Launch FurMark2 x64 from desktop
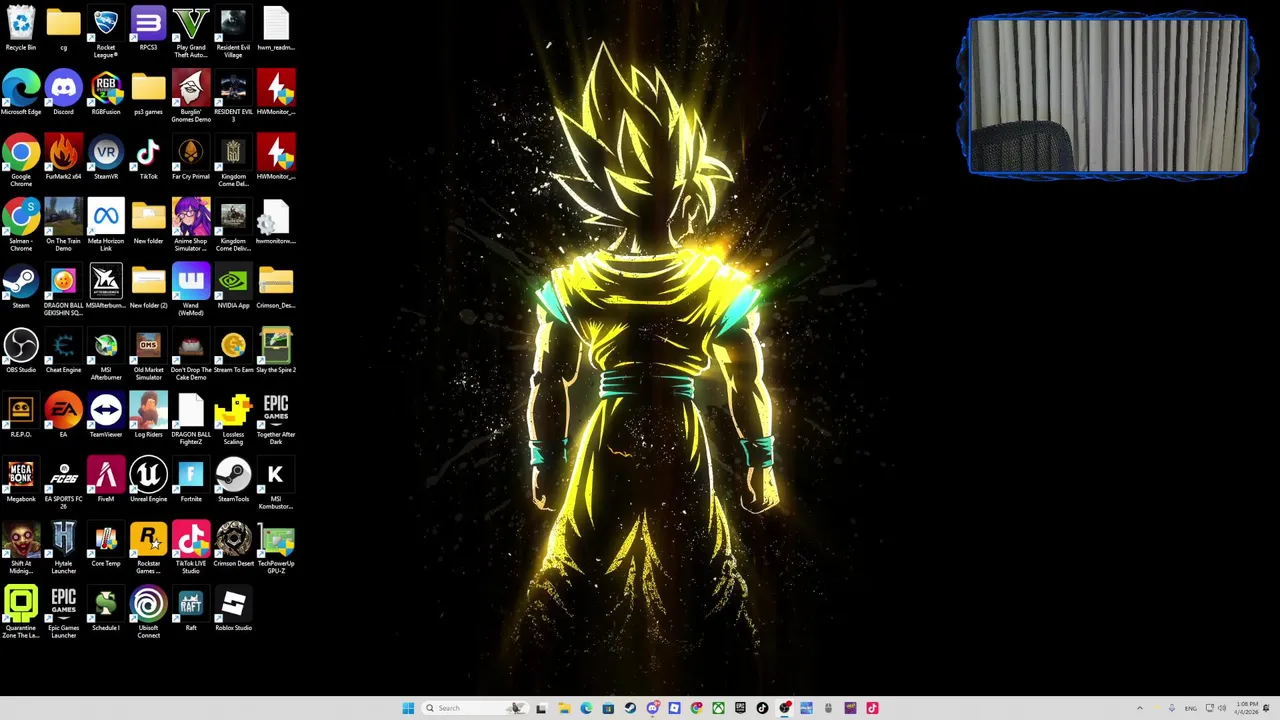The width and height of the screenshot is (1280, 720). (x=63, y=157)
